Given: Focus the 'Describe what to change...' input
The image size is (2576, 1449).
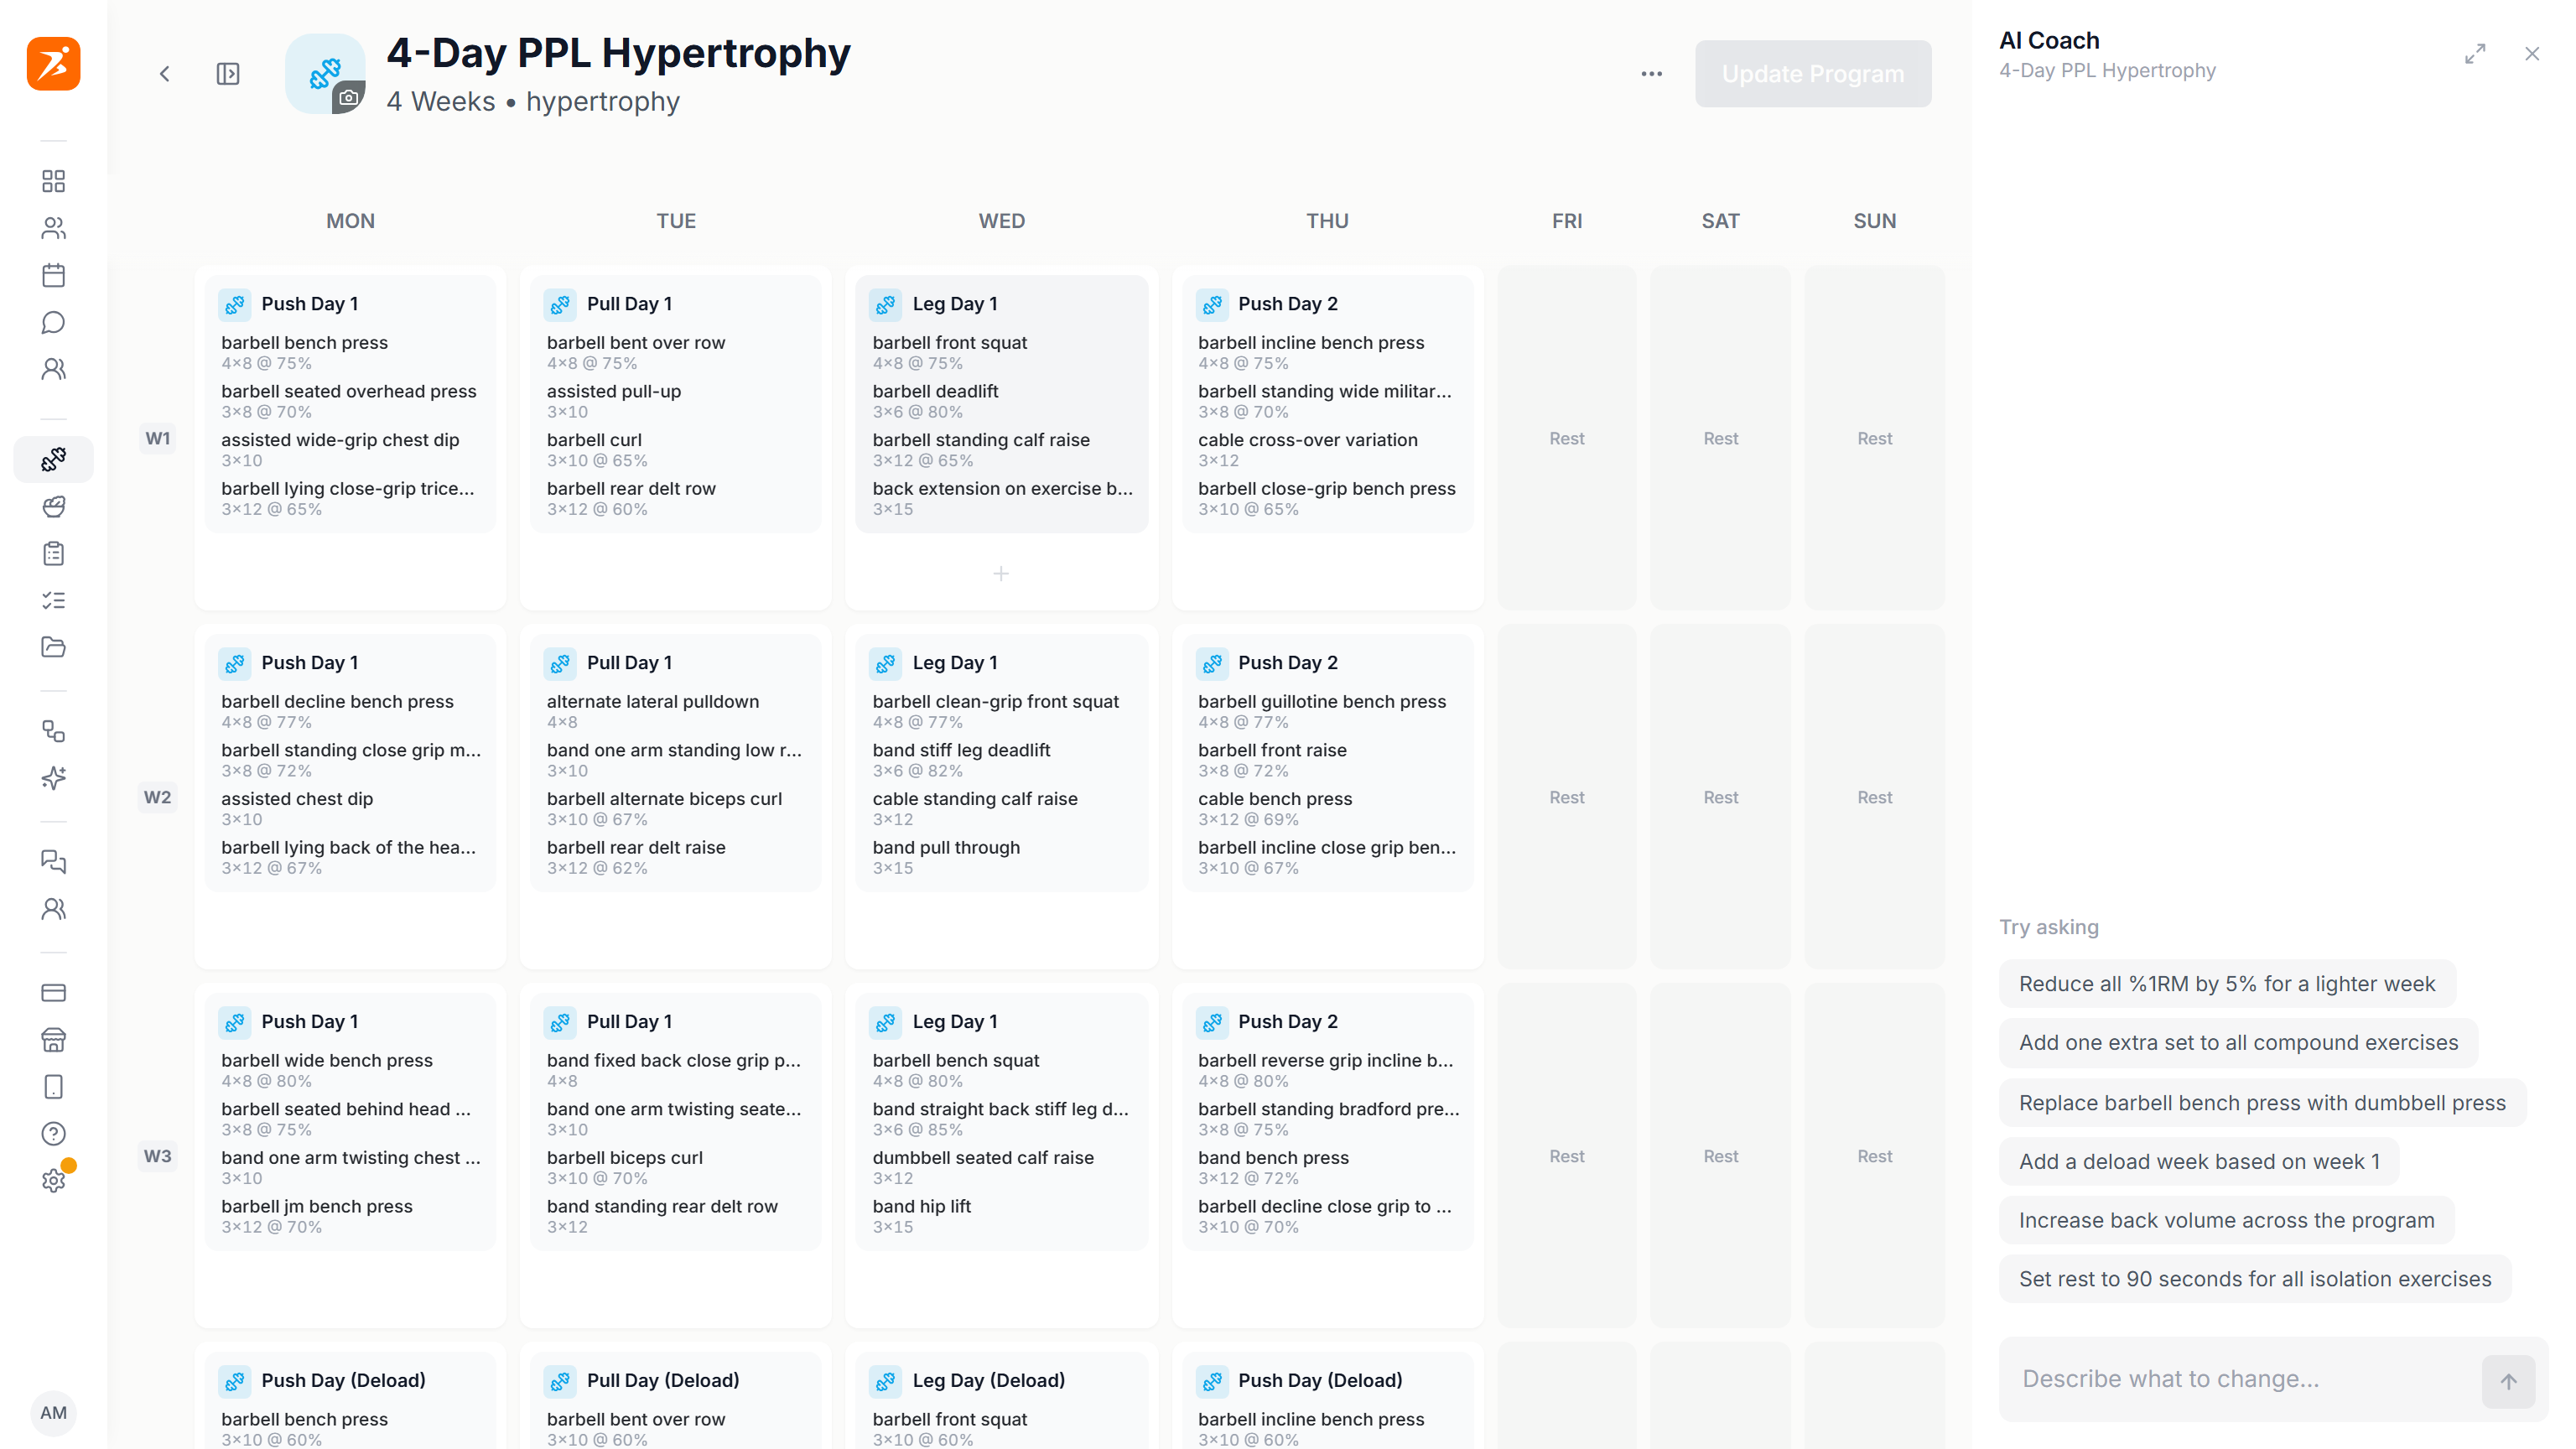Looking at the screenshot, I should (2240, 1379).
